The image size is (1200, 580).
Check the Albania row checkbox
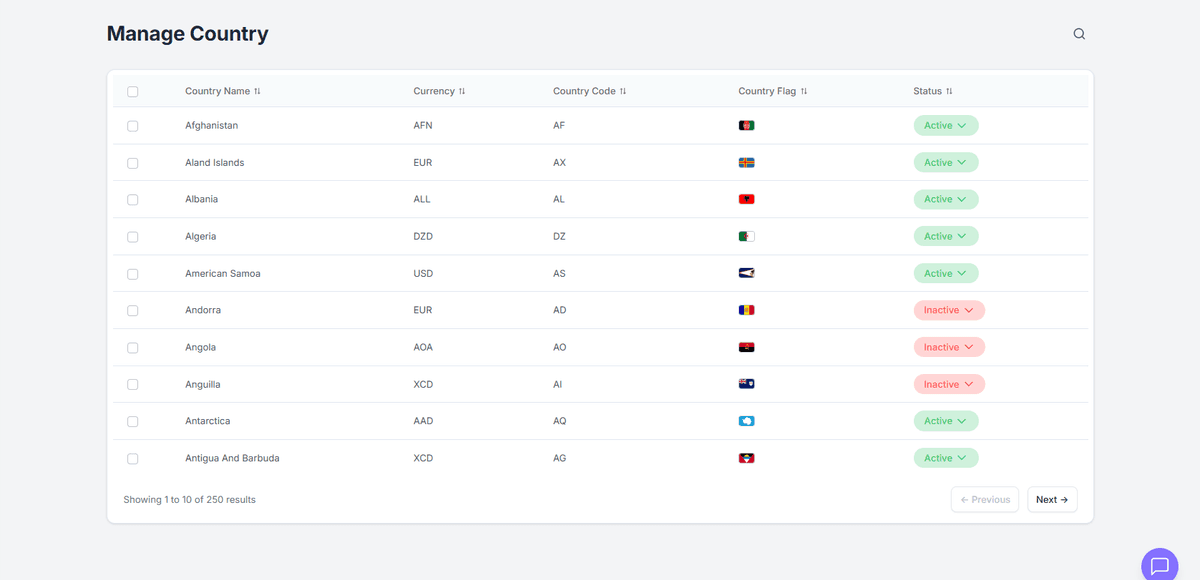[x=132, y=199]
